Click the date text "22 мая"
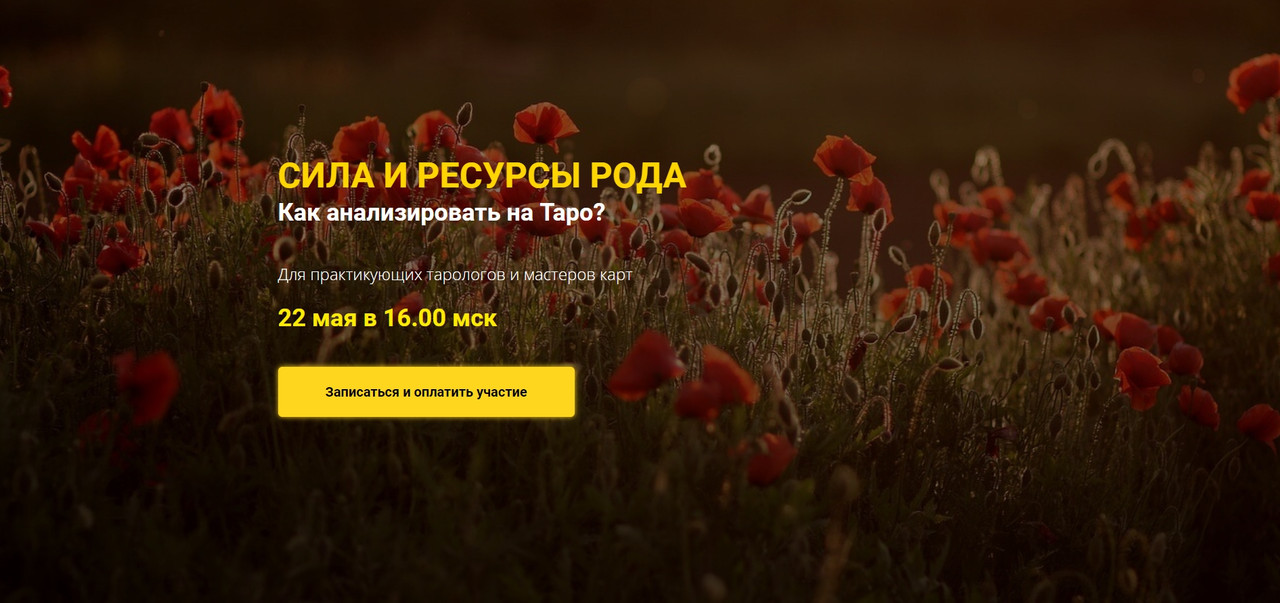1280x603 pixels. pyautogui.click(x=319, y=318)
